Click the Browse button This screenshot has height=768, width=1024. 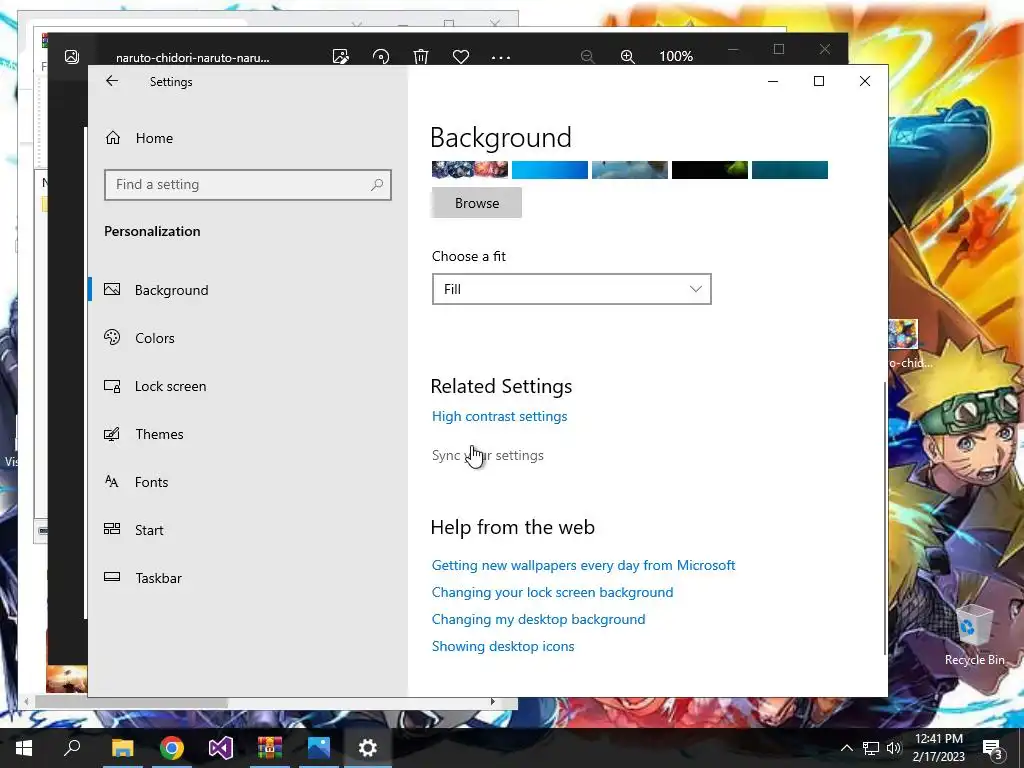tap(477, 203)
